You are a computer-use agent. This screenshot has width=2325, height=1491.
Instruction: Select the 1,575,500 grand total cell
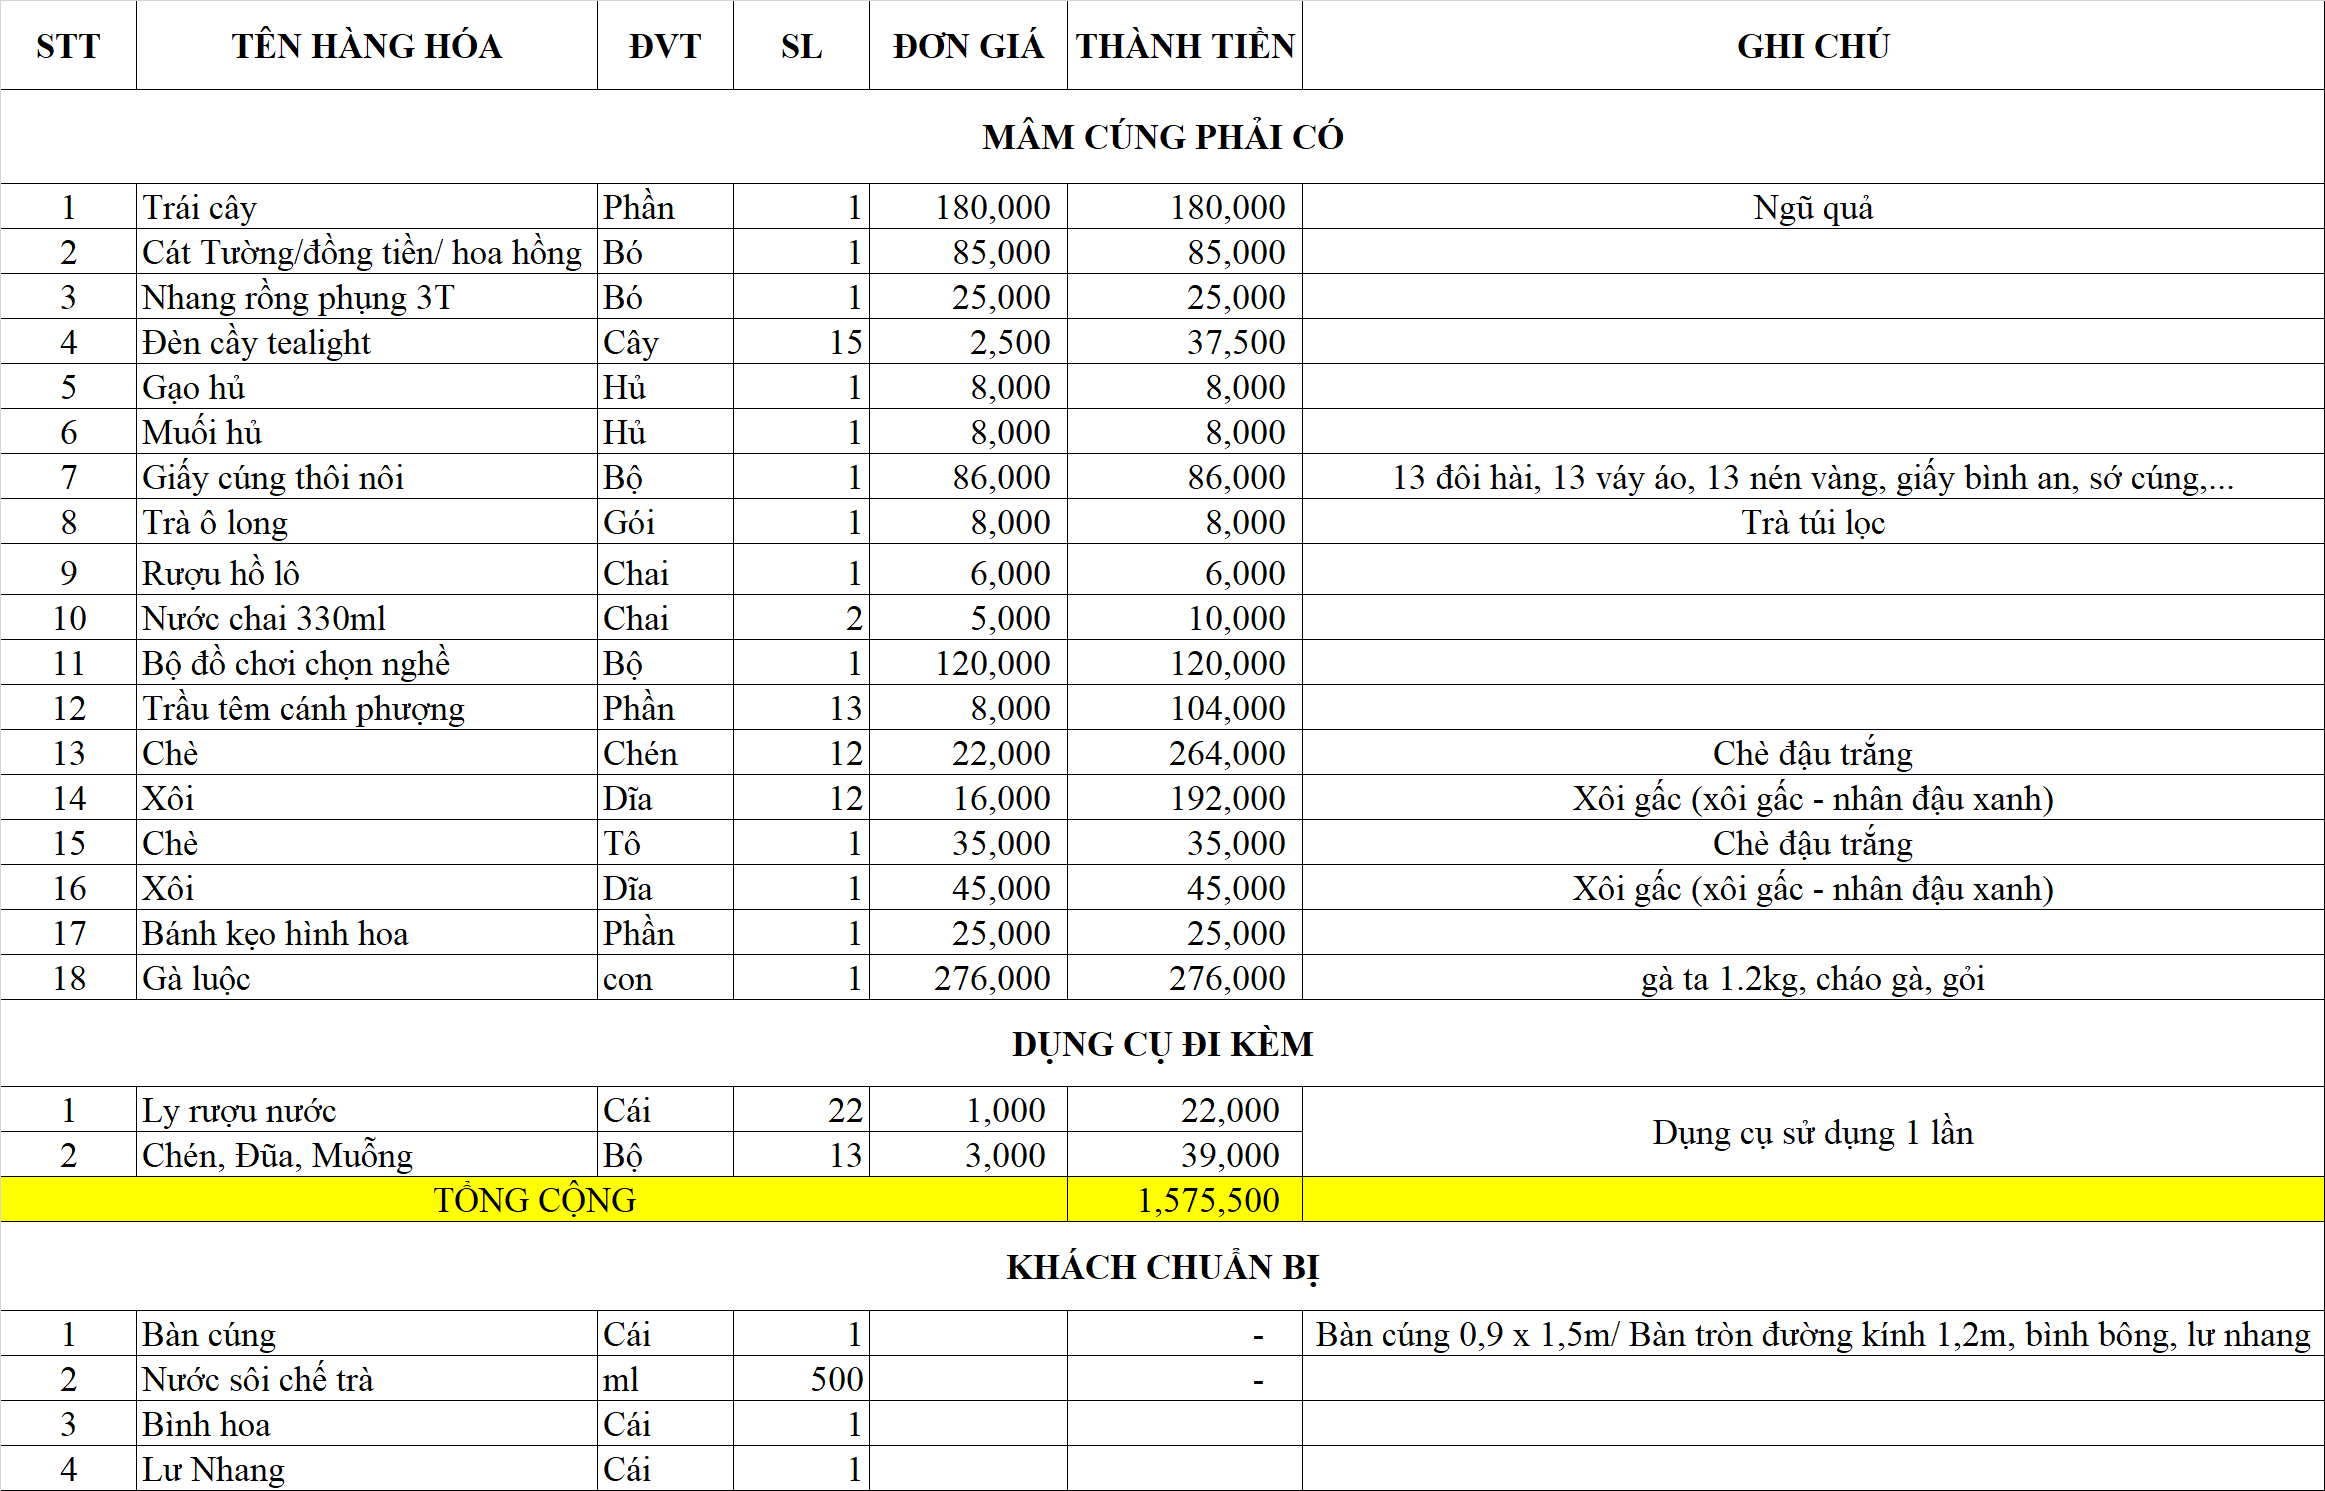(x=1185, y=1200)
